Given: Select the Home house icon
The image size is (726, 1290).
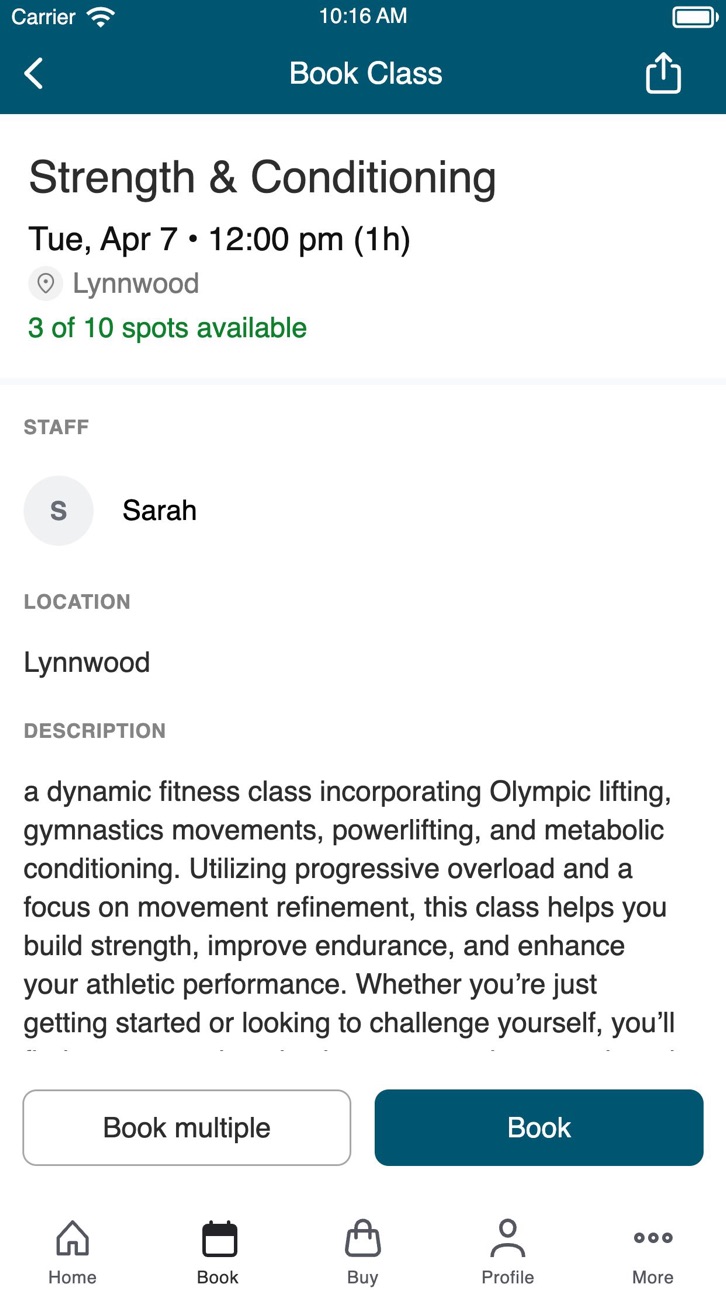Looking at the screenshot, I should [x=72, y=1238].
